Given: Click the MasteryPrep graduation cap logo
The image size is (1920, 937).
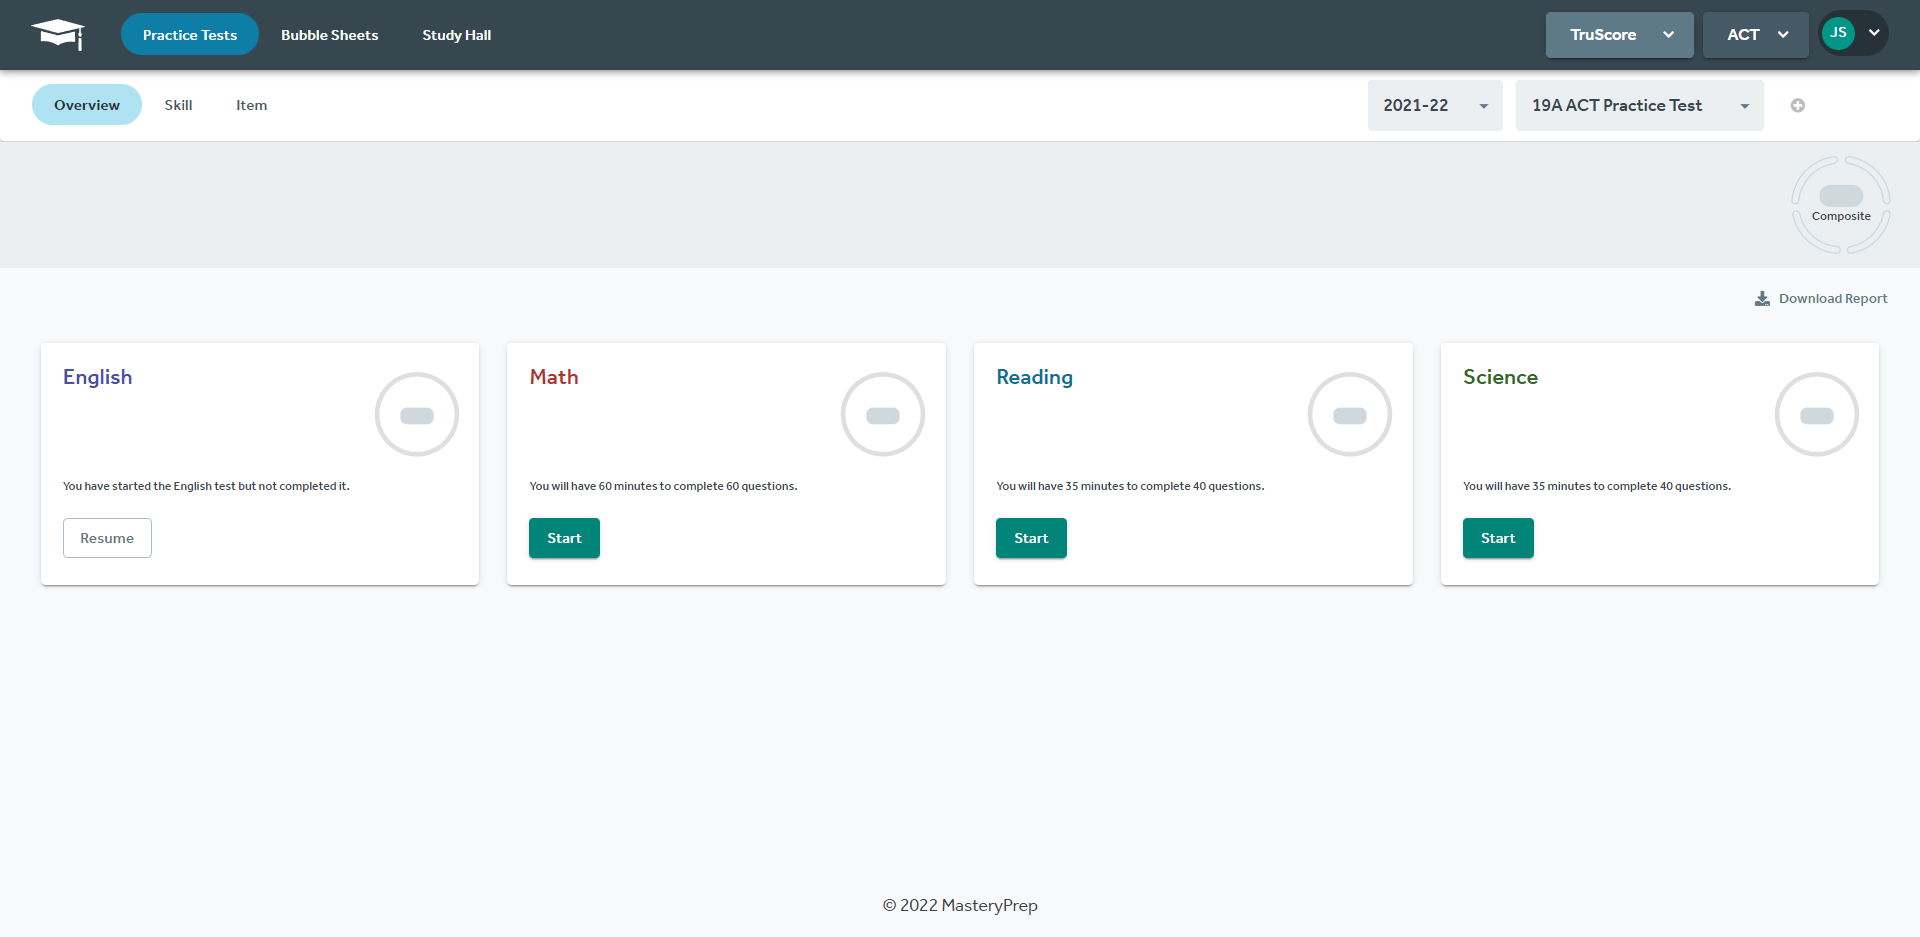Looking at the screenshot, I should tap(57, 33).
